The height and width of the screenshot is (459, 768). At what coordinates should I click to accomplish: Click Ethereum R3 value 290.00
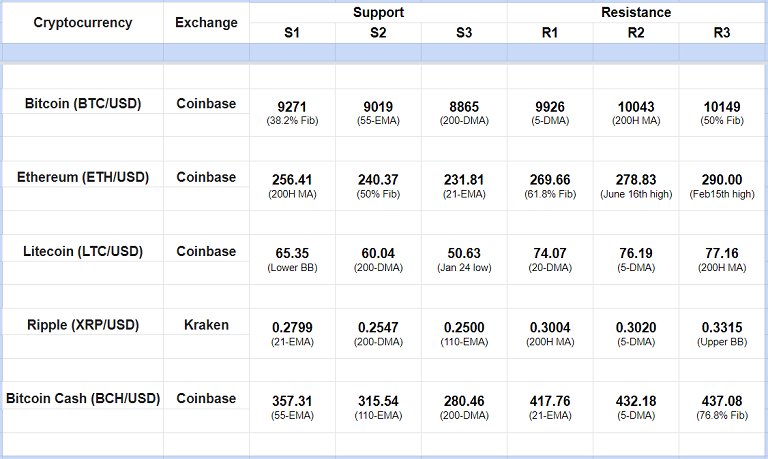pyautogui.click(x=722, y=179)
